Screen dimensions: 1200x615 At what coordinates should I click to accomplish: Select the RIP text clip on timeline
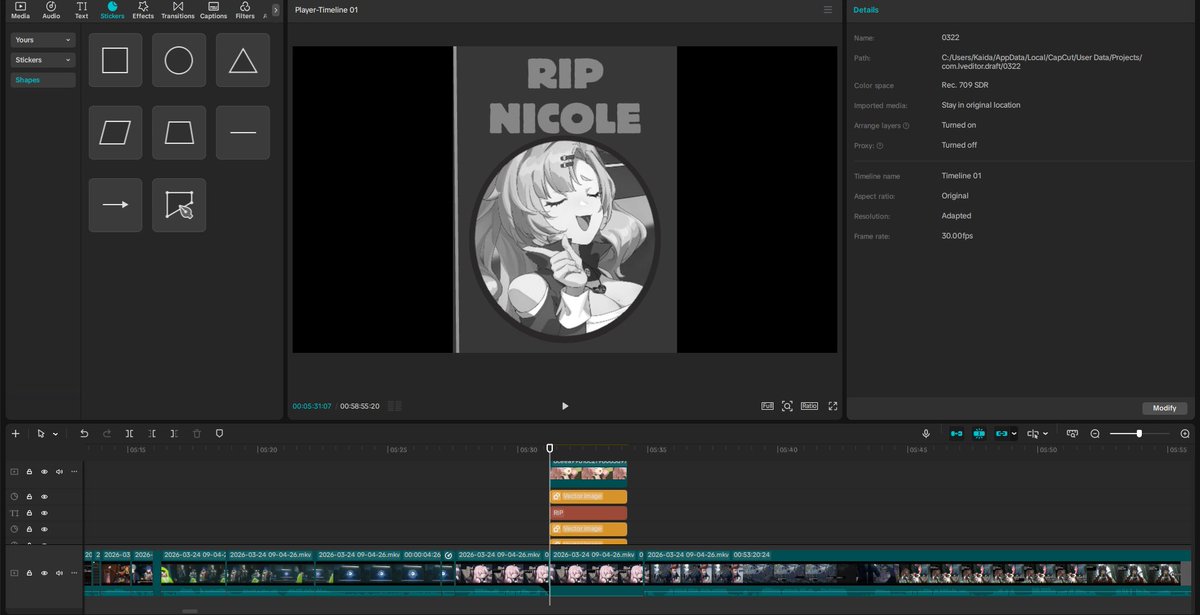[x=588, y=512]
